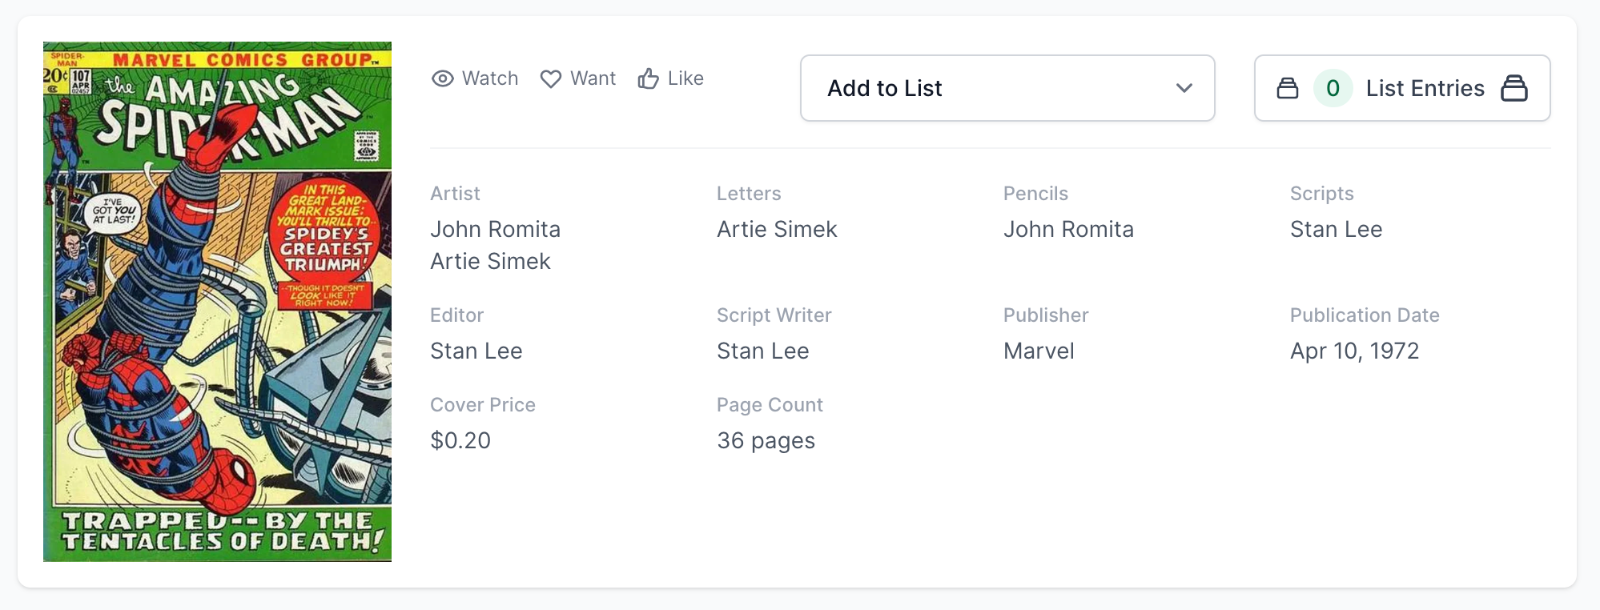Image resolution: width=1600 pixels, height=610 pixels.
Task: Click John Romita under Pencils
Action: pyautogui.click(x=1068, y=230)
